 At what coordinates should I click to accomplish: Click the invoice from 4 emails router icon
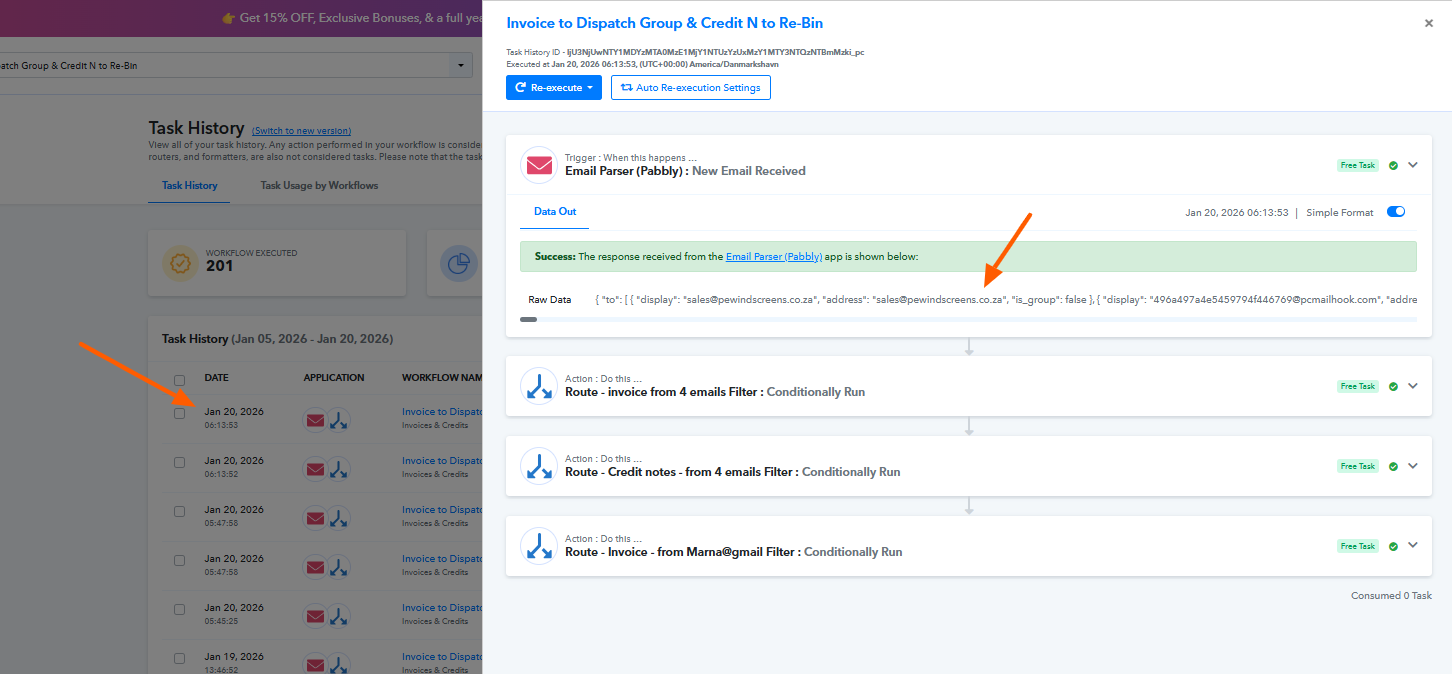pyautogui.click(x=539, y=386)
